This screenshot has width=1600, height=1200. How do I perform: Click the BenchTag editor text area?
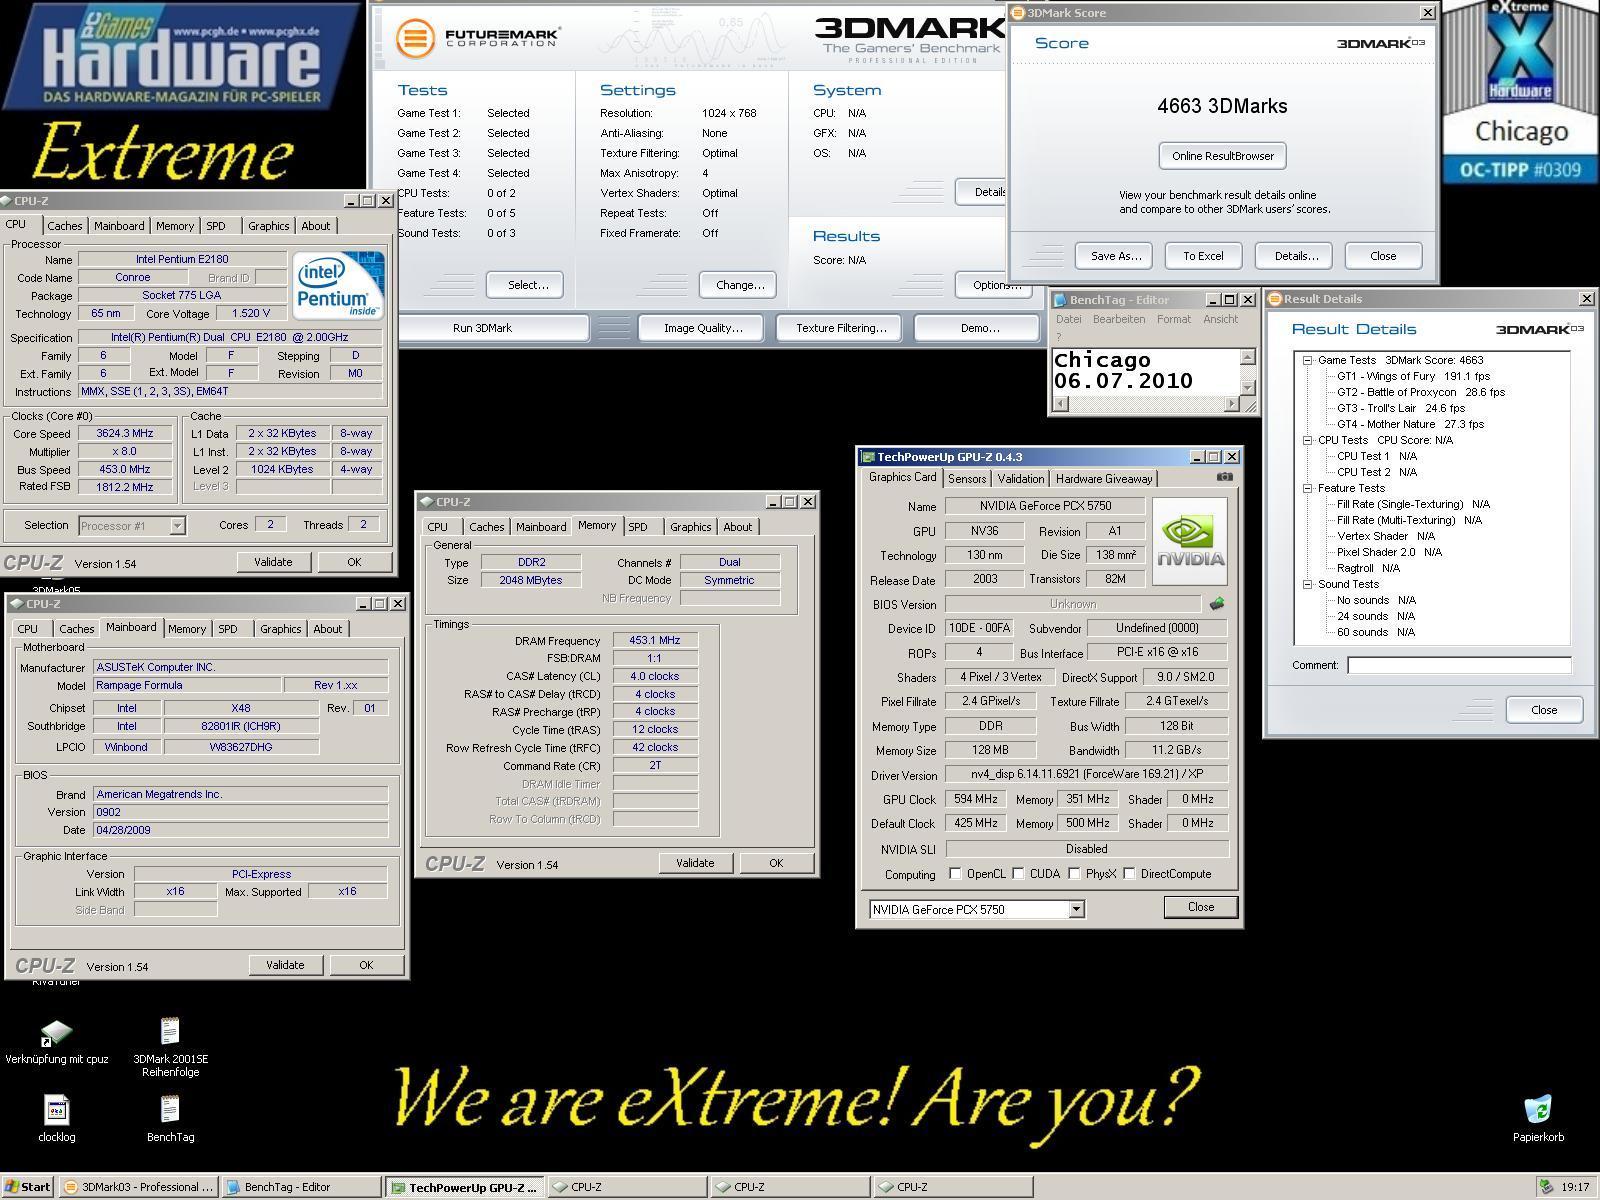(1146, 371)
